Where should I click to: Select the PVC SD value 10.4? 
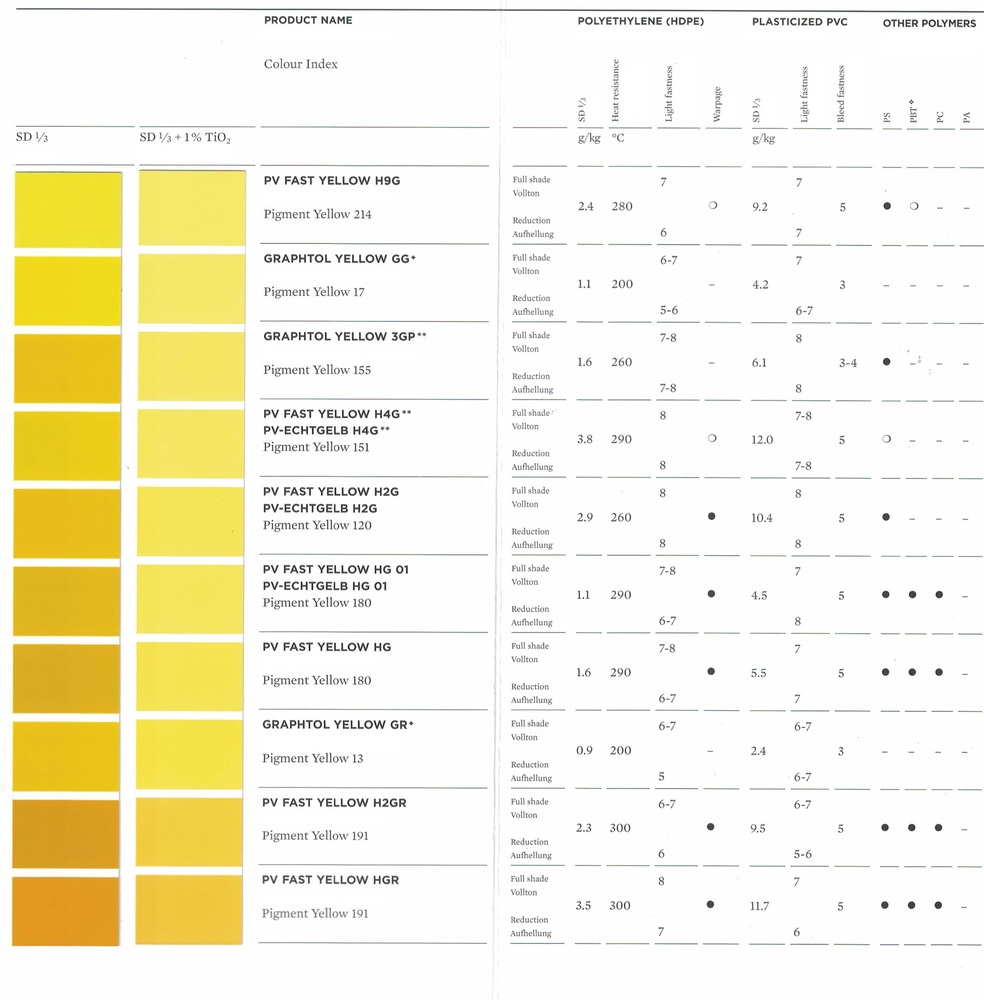(x=761, y=518)
